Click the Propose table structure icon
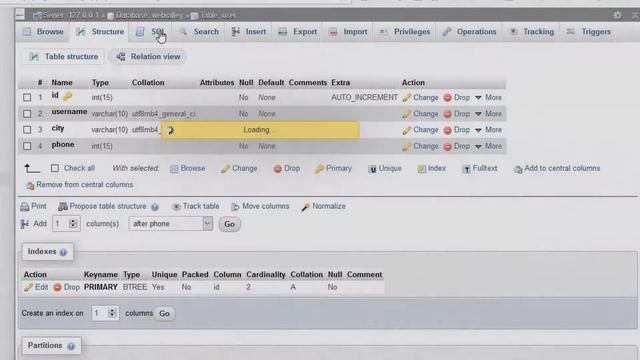The height and width of the screenshot is (360, 640). coord(62,207)
